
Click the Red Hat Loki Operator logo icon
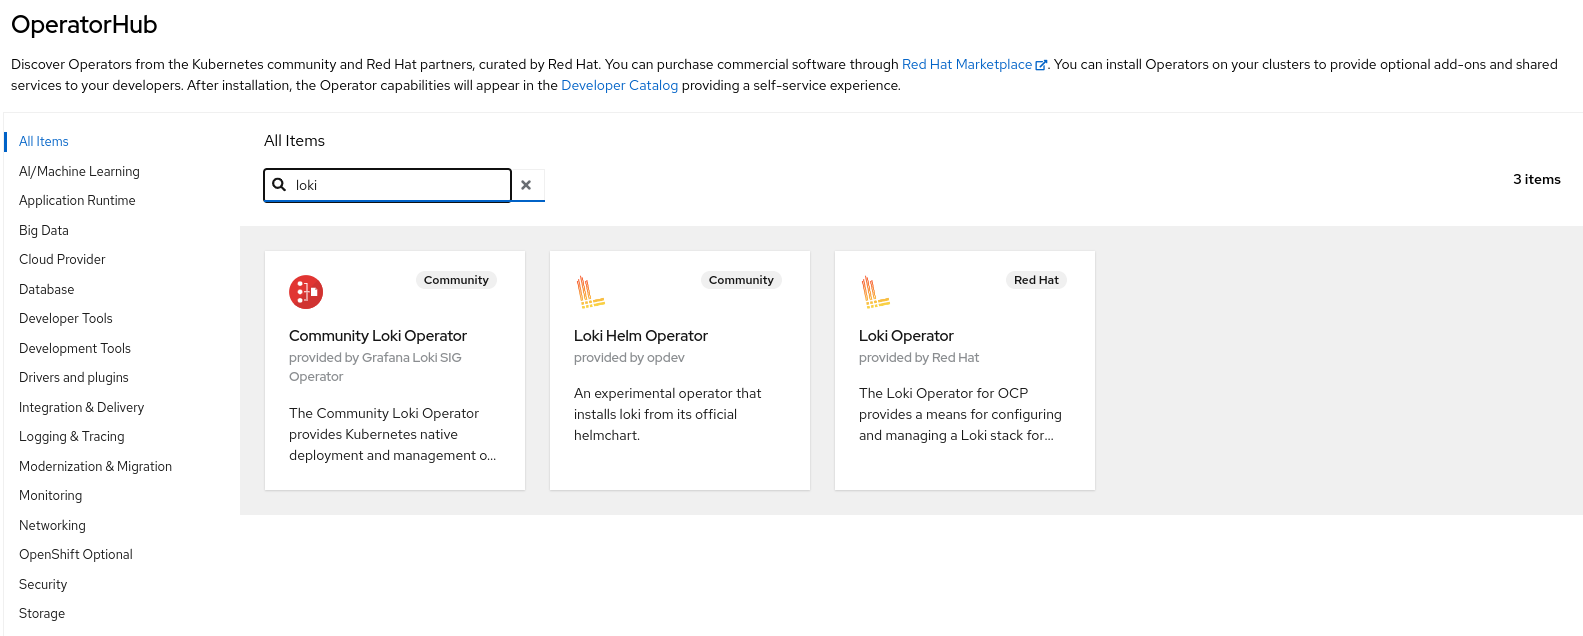coord(875,292)
